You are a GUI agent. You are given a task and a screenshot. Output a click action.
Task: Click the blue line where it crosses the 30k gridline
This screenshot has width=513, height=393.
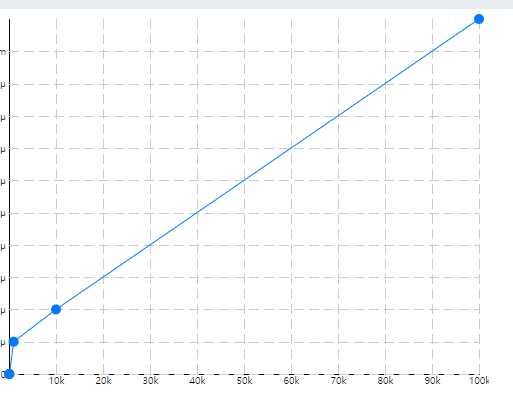(x=150, y=245)
